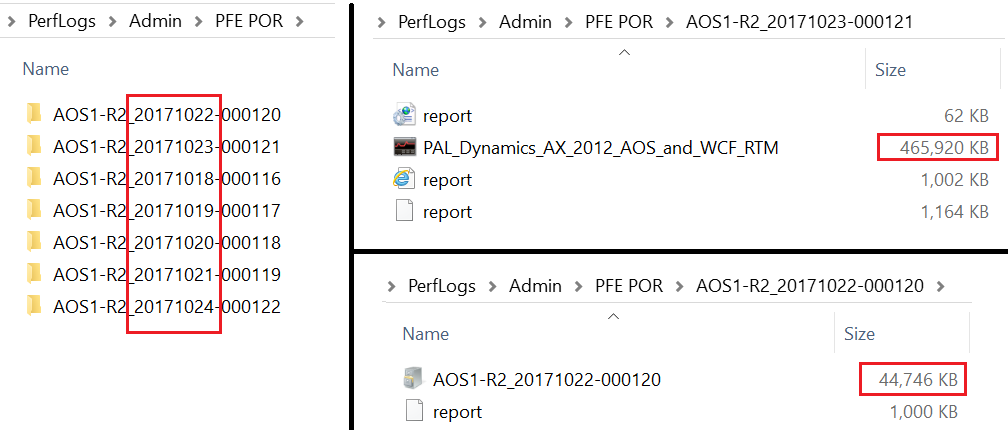
Task: Expand chevron after PFE POR in left breadcrumb
Action: click(x=298, y=22)
